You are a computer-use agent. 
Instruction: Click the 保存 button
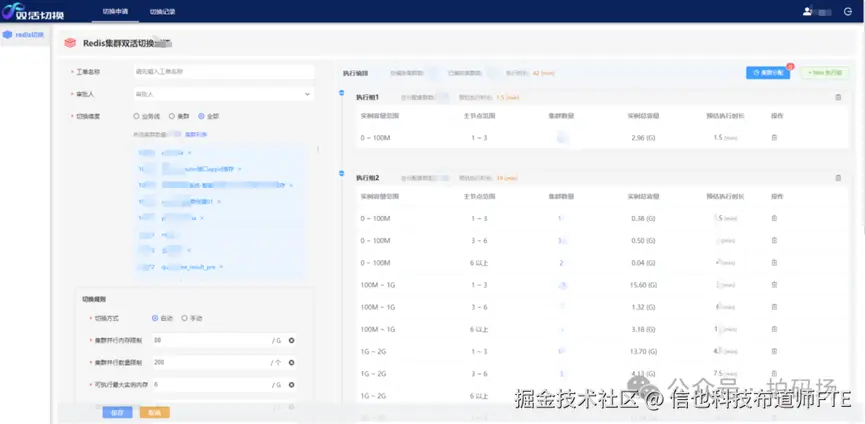coord(118,412)
